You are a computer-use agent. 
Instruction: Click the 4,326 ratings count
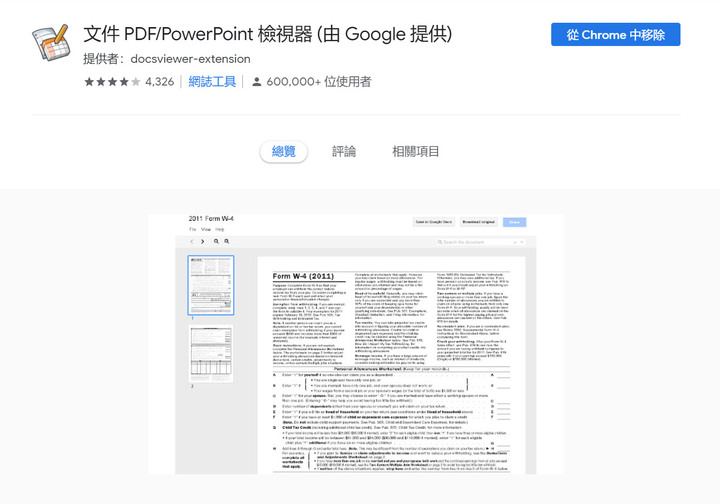click(159, 82)
